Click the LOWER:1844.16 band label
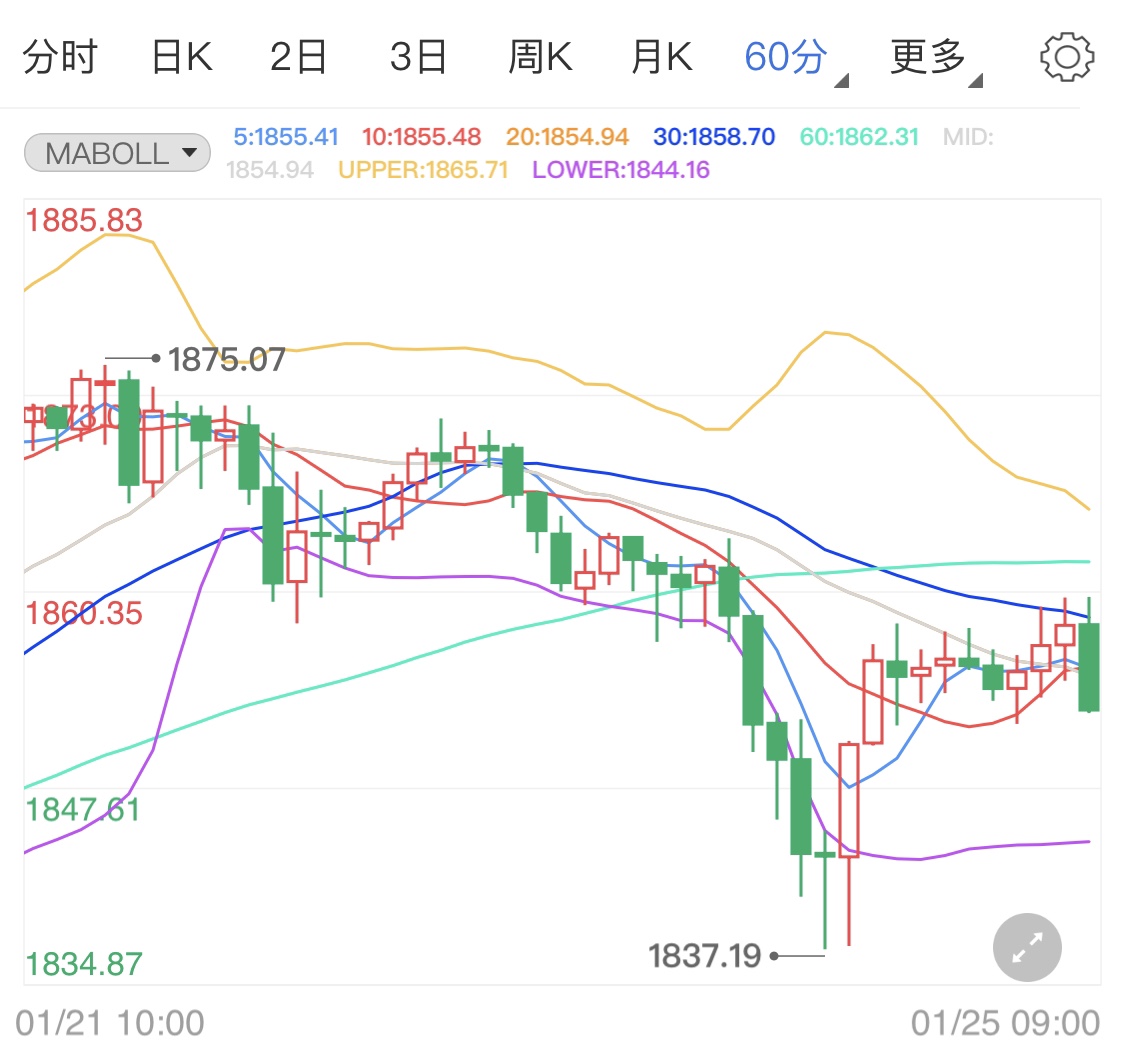1125x1062 pixels. [621, 170]
